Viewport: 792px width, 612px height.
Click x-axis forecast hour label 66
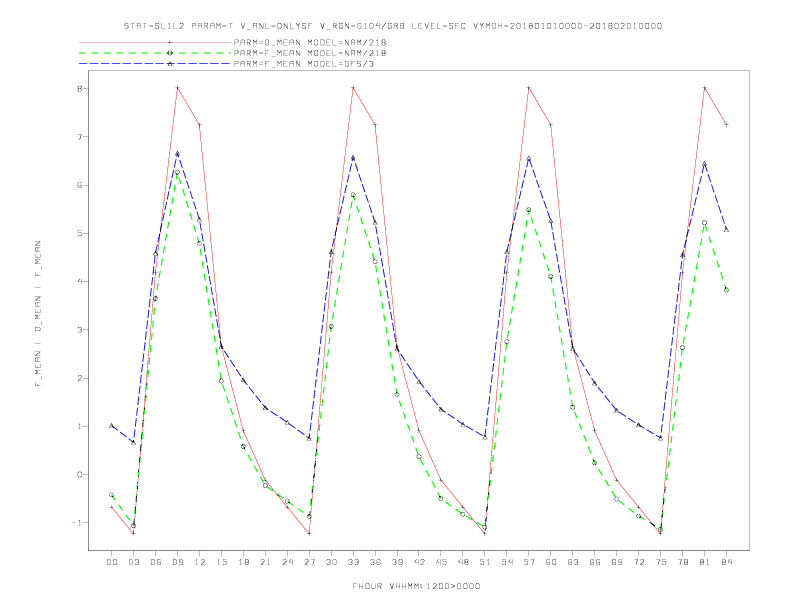[595, 562]
